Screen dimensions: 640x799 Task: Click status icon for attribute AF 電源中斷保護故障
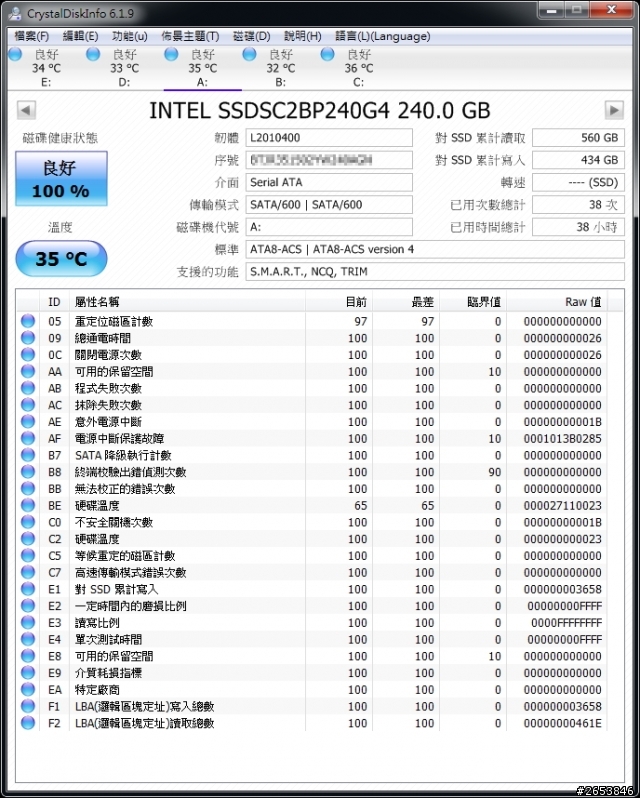[x=28, y=438]
